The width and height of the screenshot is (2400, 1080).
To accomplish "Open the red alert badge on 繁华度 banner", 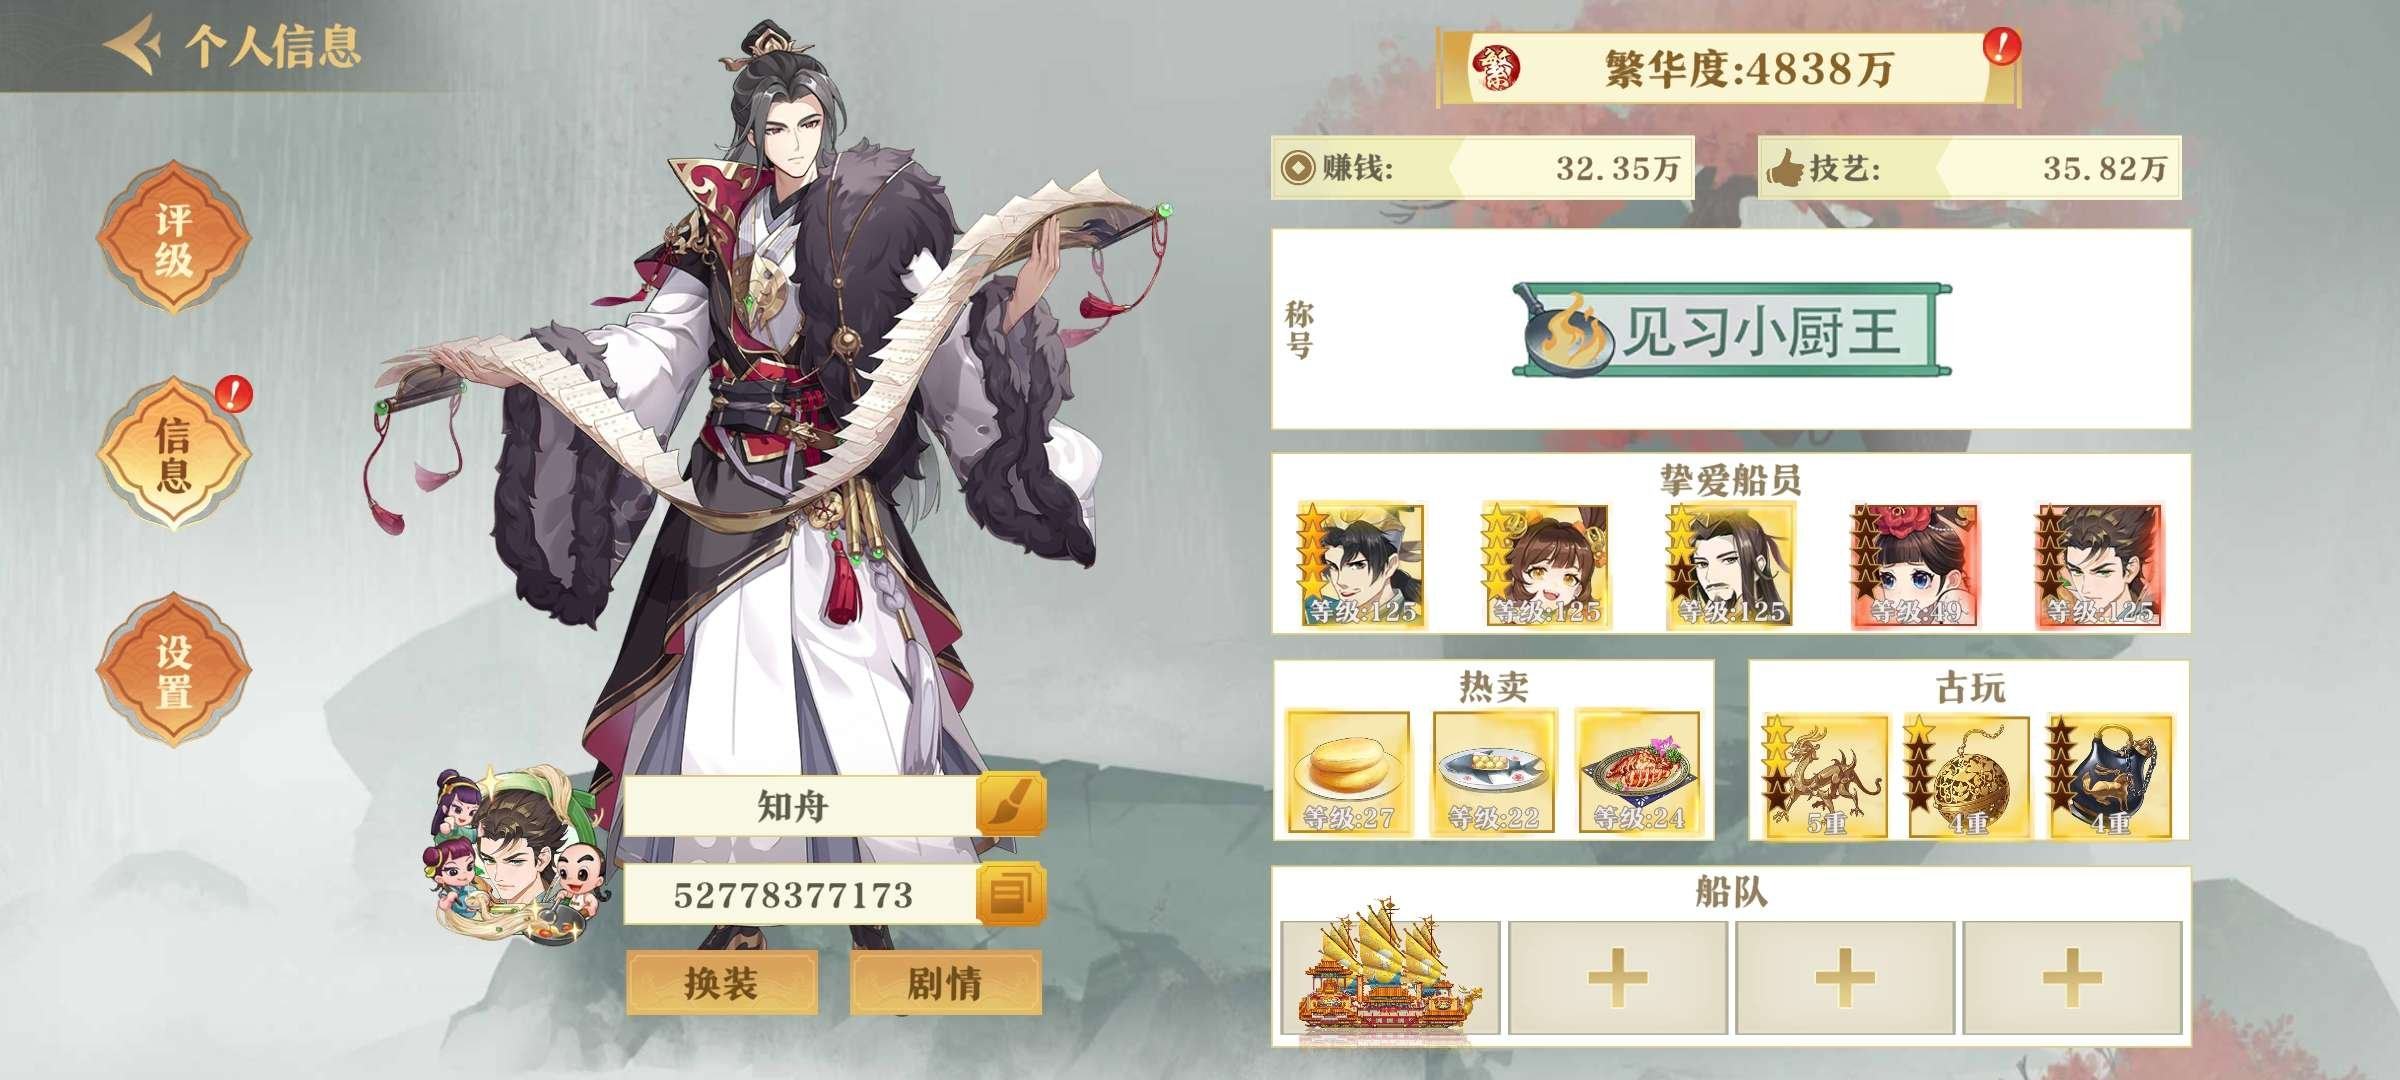I will tap(2001, 46).
